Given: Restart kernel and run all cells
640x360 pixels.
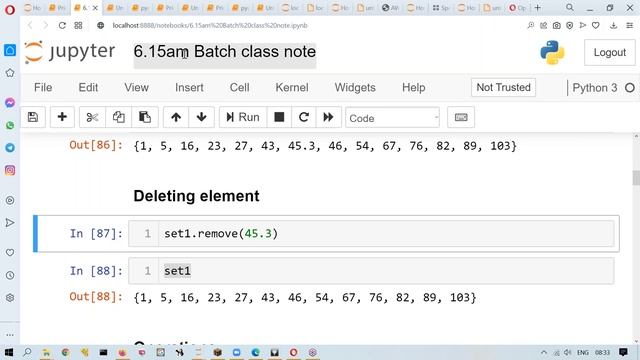Looking at the screenshot, I should pyautogui.click(x=328, y=117).
